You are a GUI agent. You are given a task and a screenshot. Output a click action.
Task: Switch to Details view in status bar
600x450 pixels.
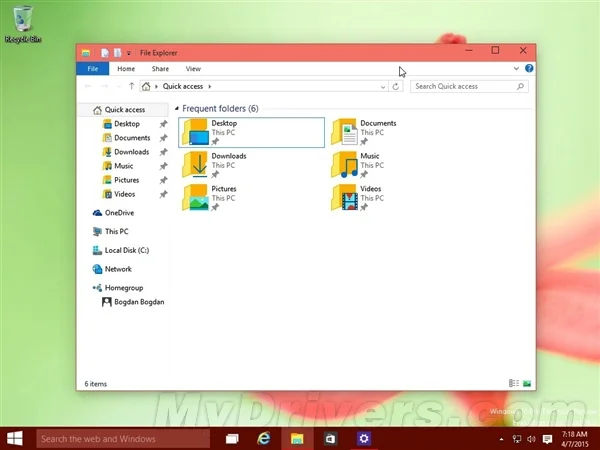(514, 383)
